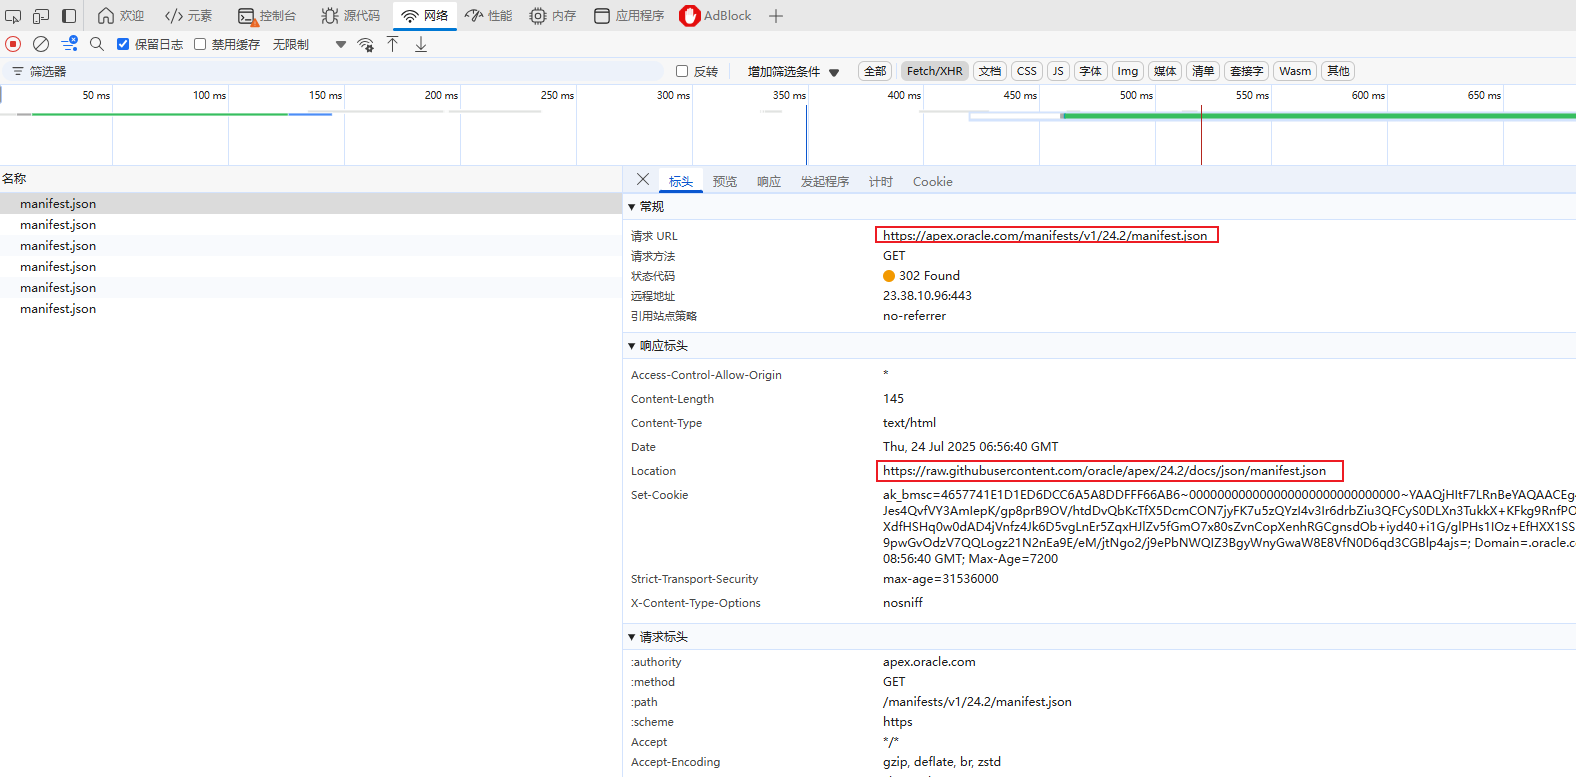Toggle the filter bar icon

(x=69, y=44)
